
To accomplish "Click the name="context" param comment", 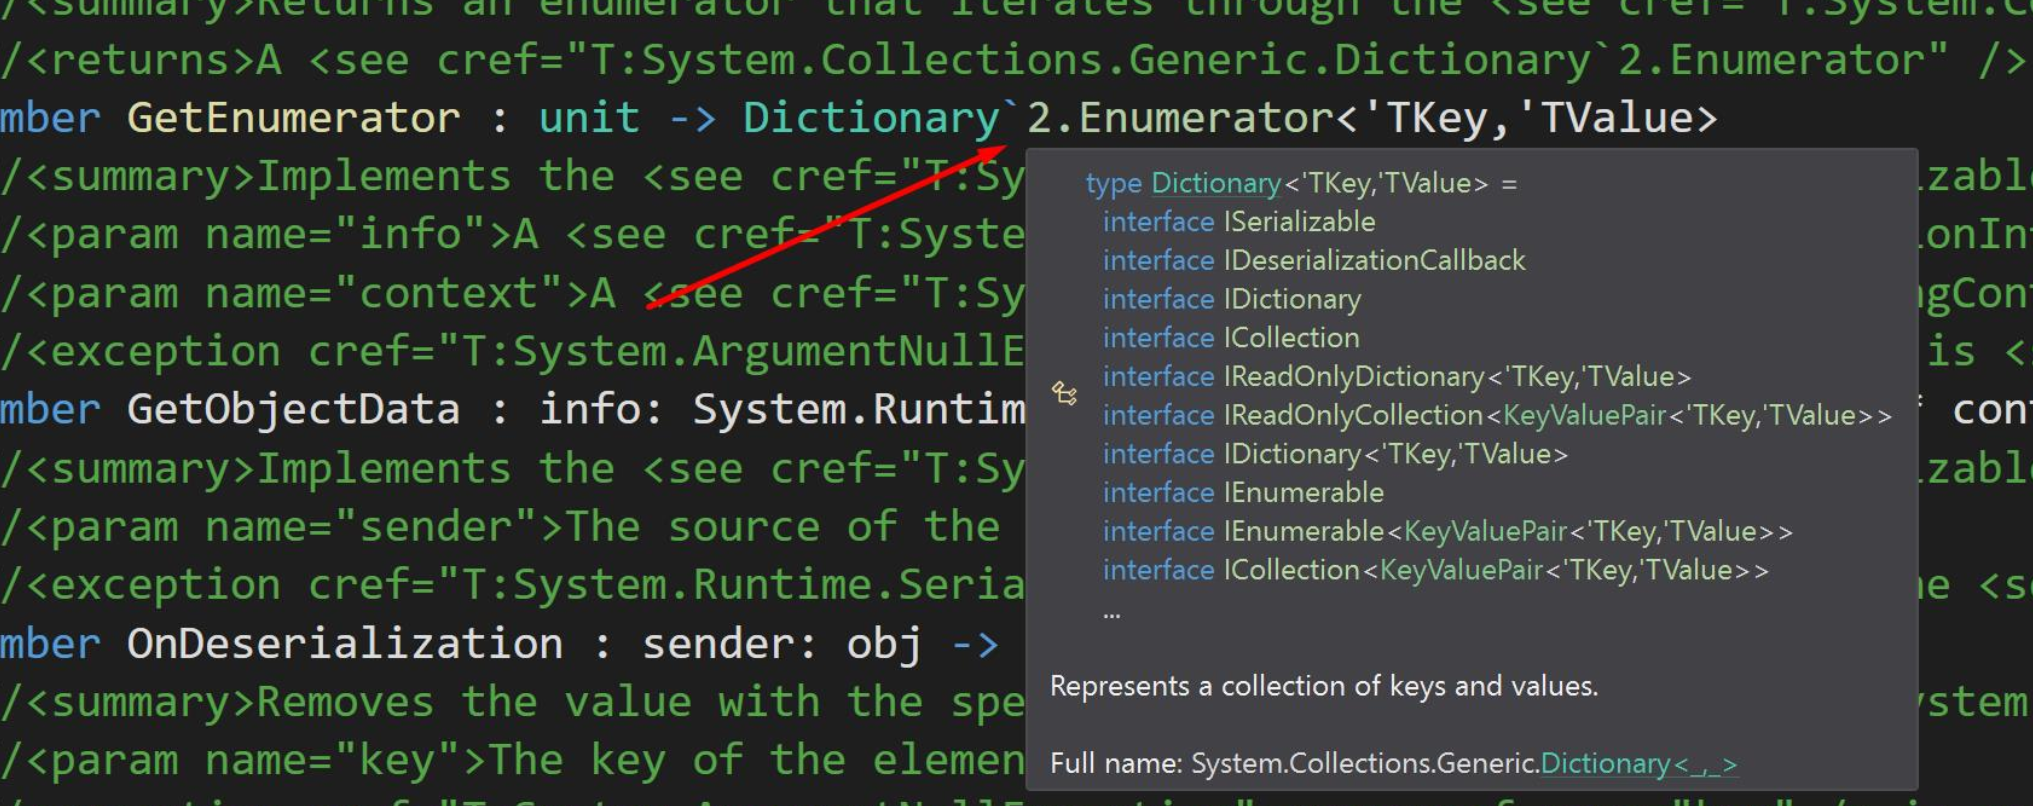I will click(512, 293).
